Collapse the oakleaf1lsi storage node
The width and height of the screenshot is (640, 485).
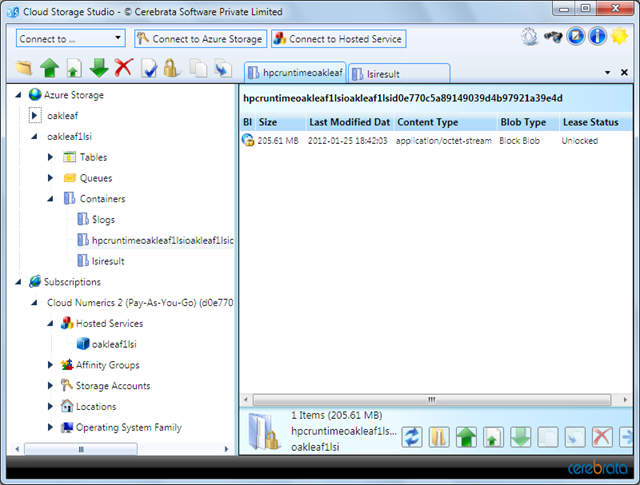tap(35, 136)
